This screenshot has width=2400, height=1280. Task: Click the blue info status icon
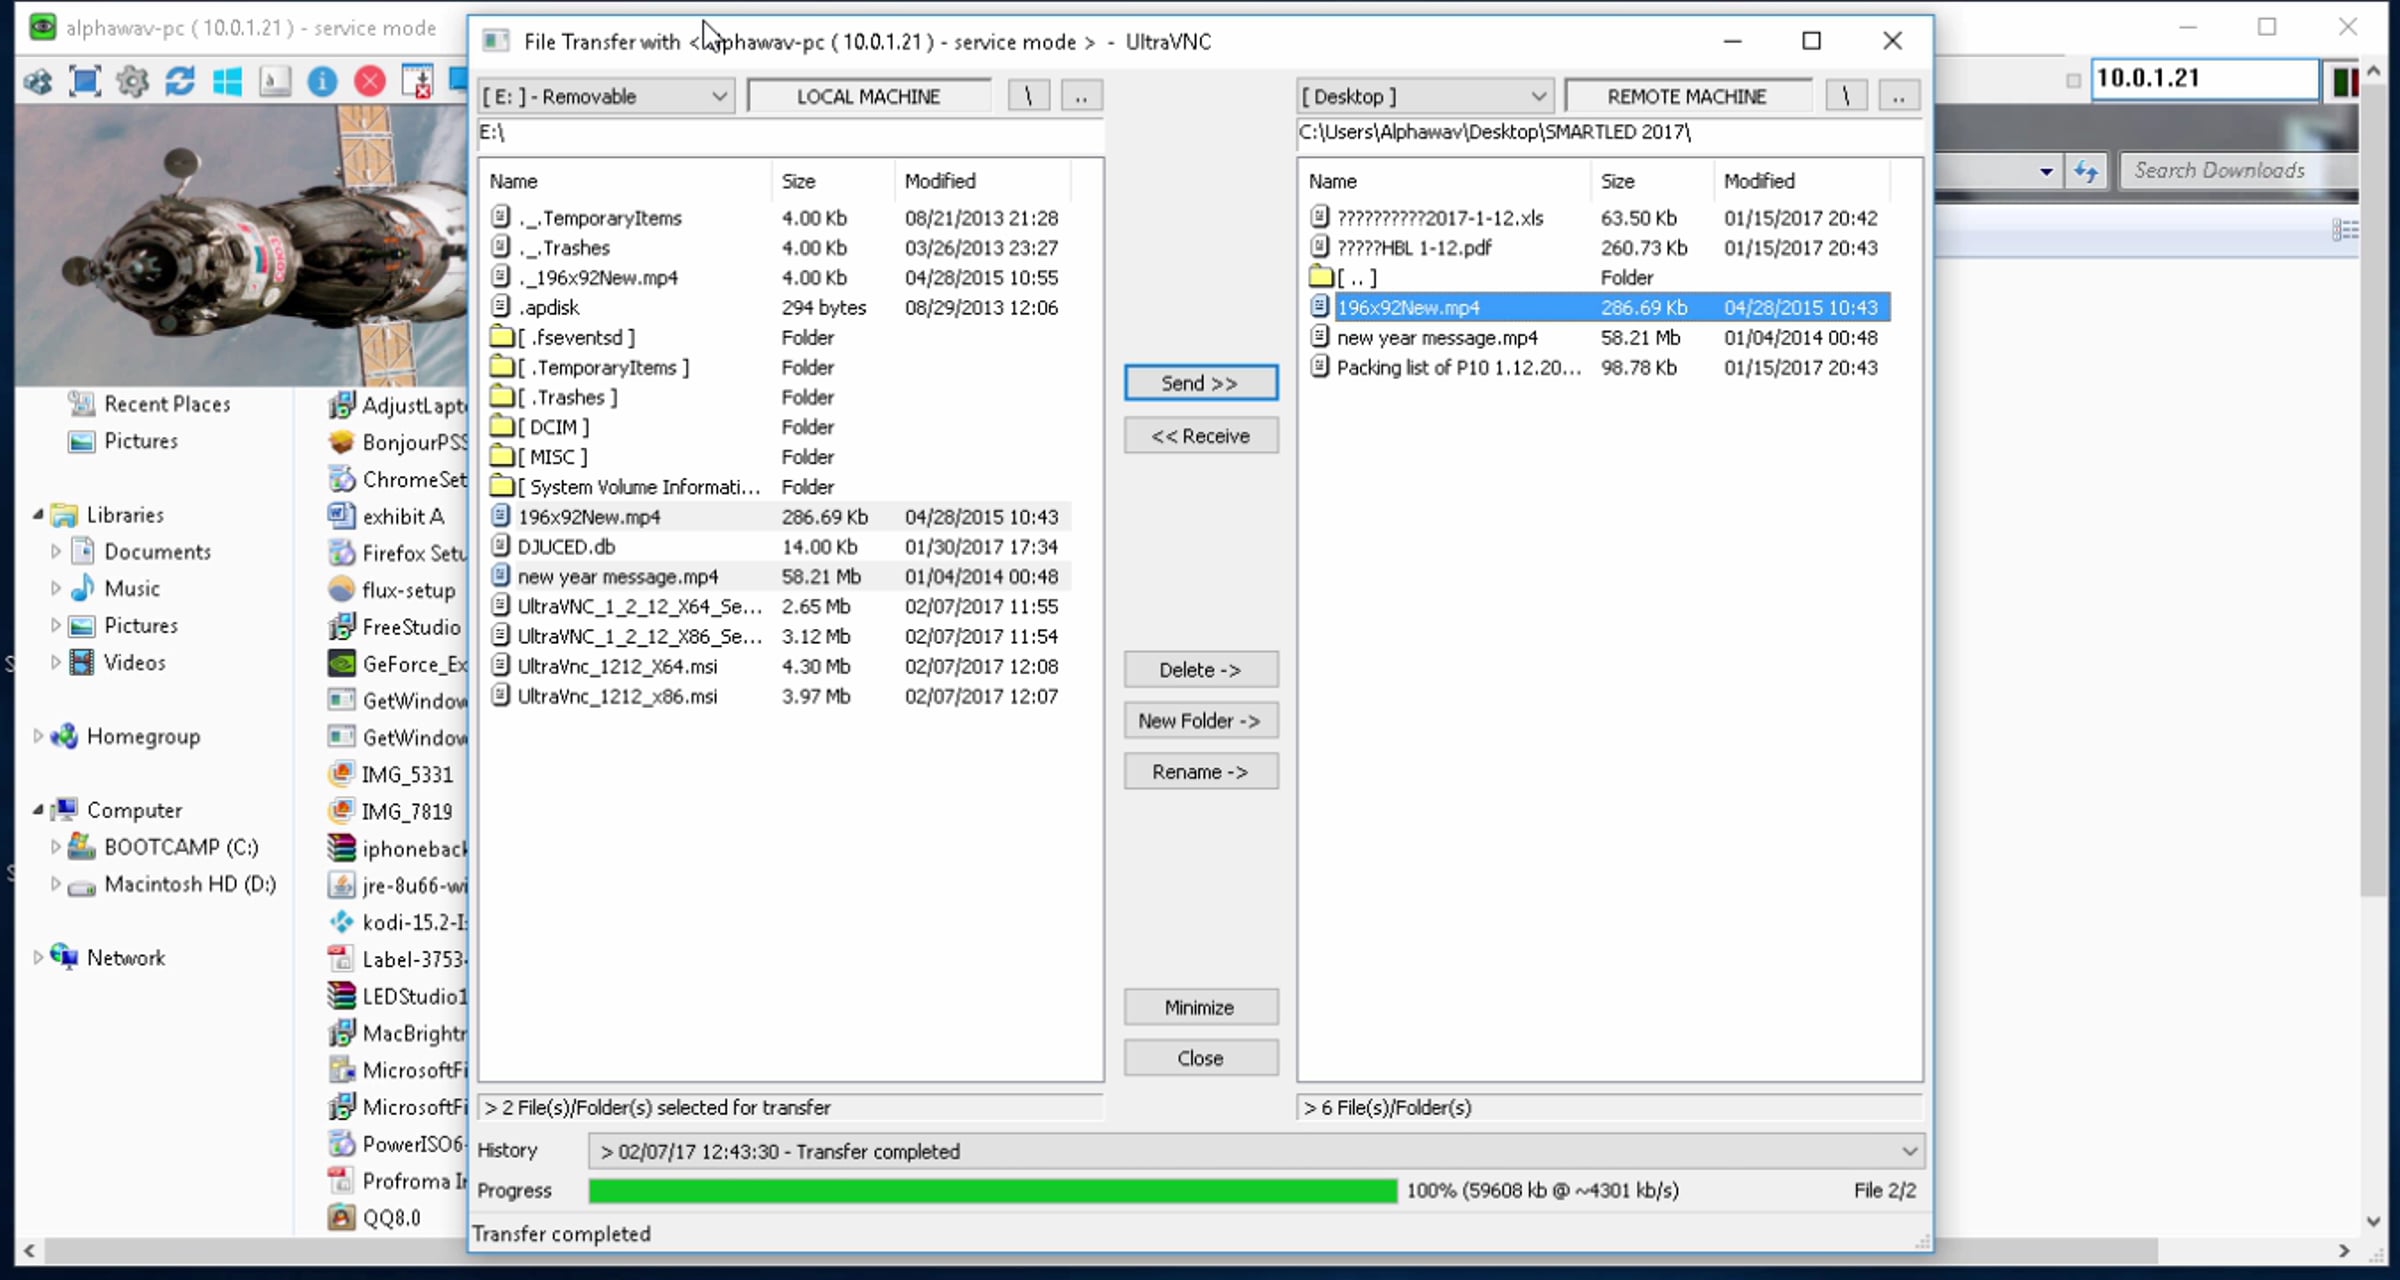pos(322,81)
